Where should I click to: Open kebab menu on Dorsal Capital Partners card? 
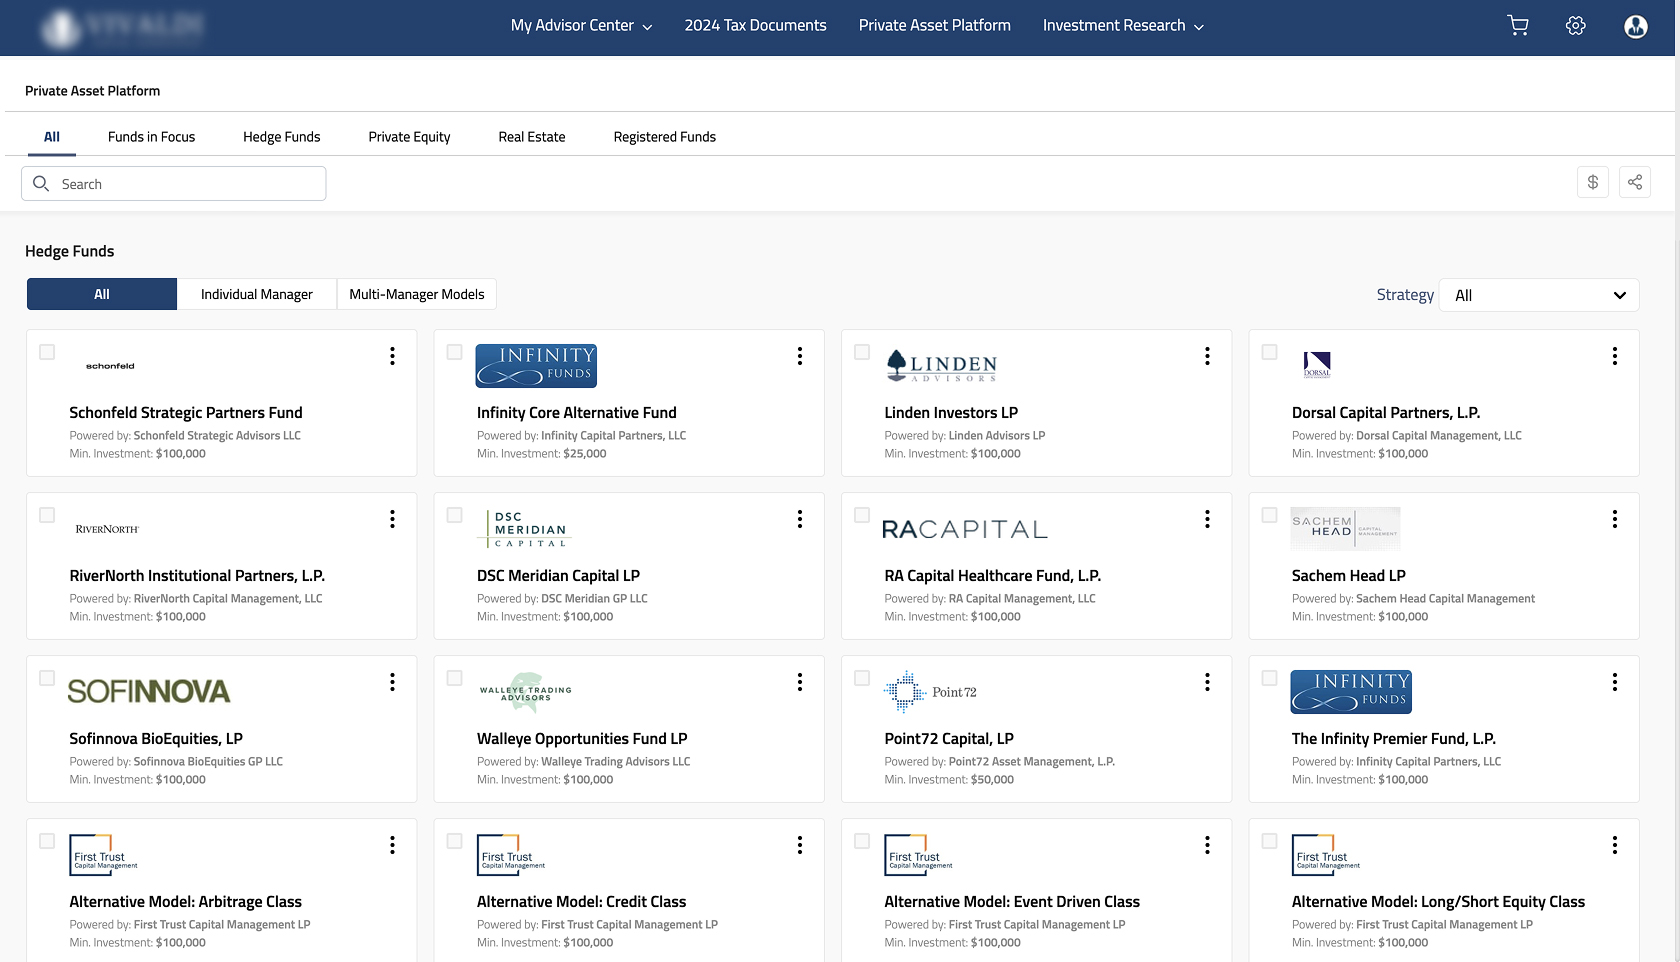(1615, 356)
